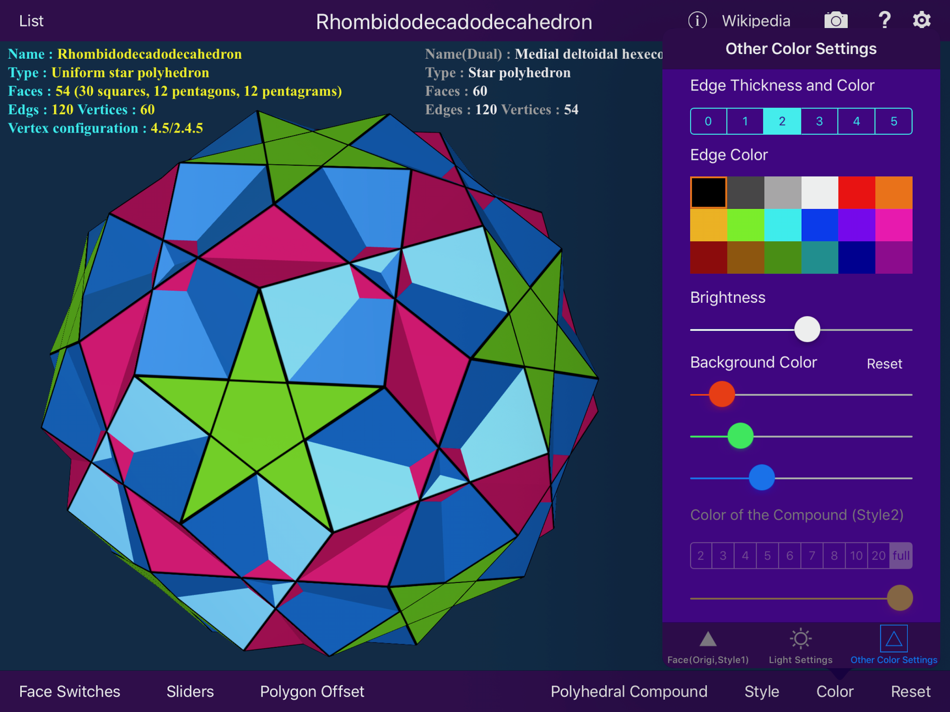950x712 pixels.
Task: Open Sliders menu
Action: pyautogui.click(x=190, y=691)
